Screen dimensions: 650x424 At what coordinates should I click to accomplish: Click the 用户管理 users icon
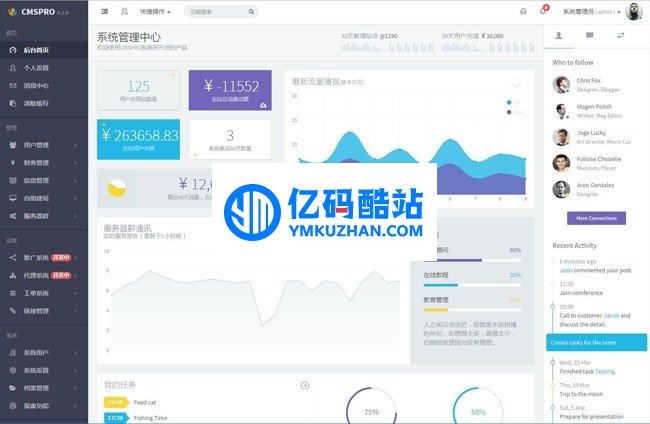[13, 145]
